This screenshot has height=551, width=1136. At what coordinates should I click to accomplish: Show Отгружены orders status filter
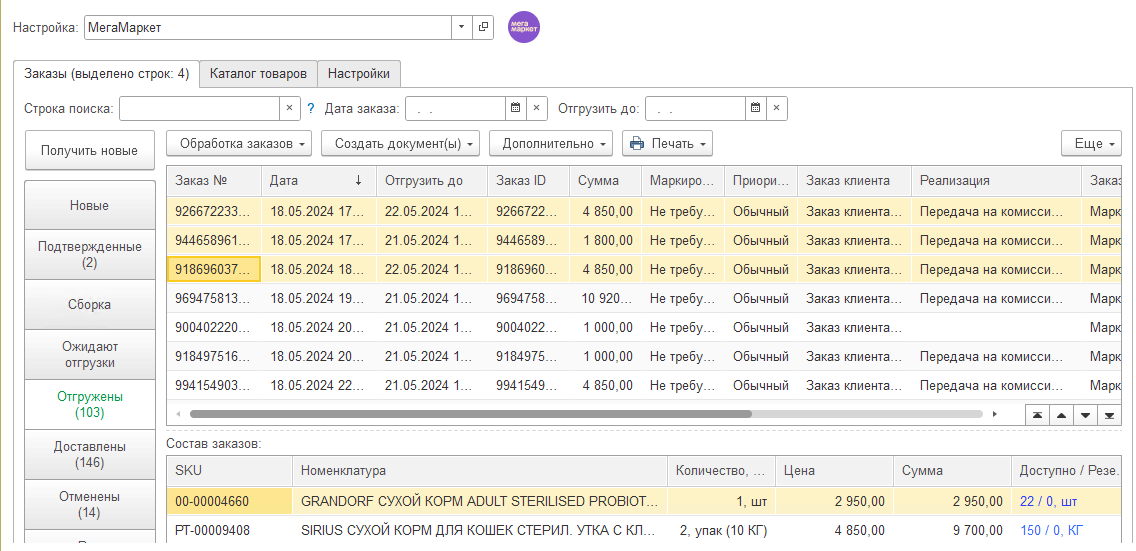click(x=89, y=404)
